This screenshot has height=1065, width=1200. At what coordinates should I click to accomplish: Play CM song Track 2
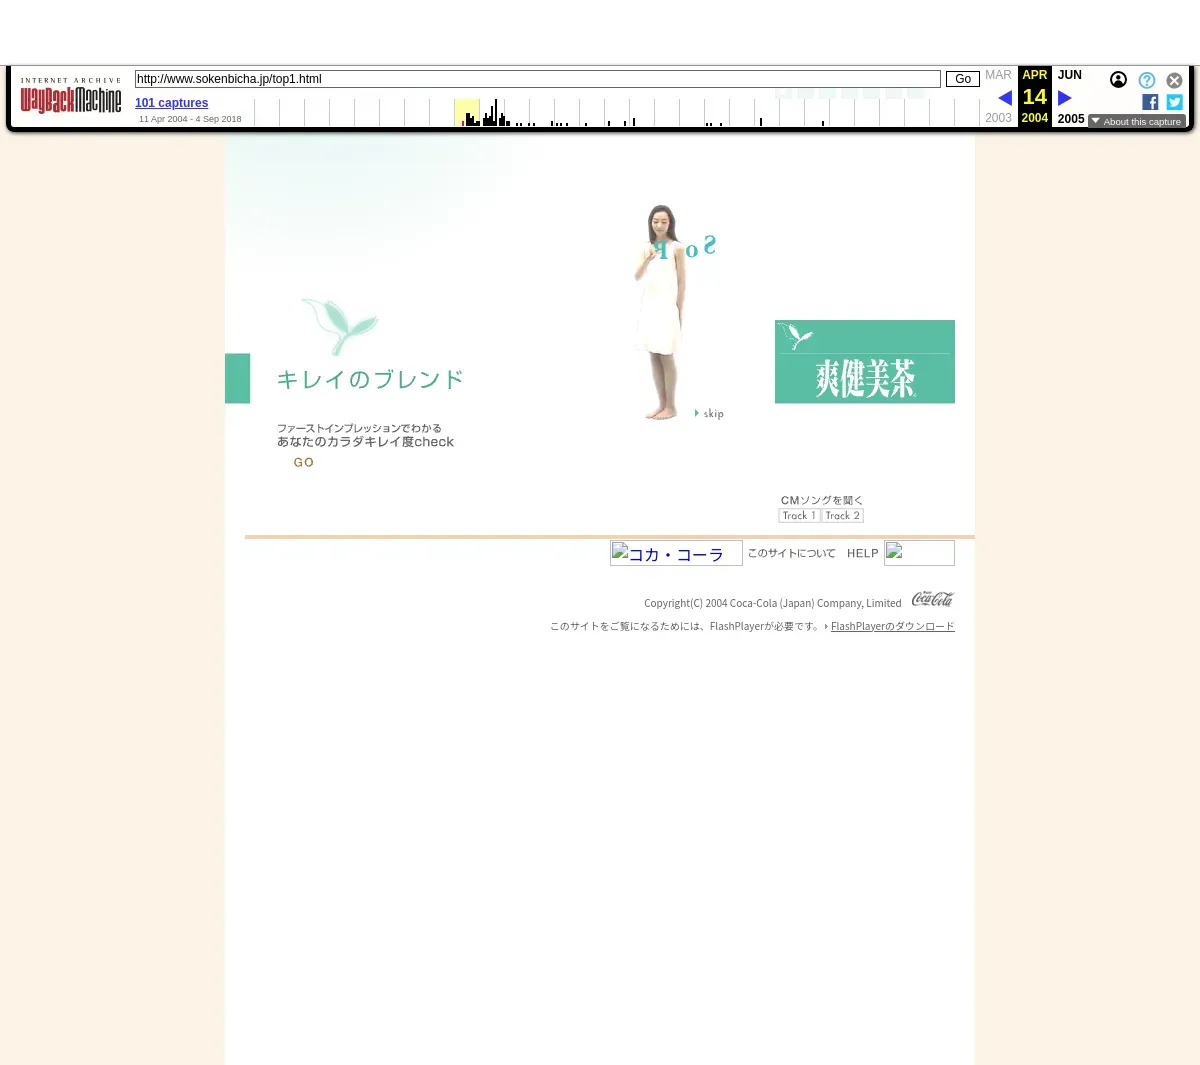(843, 516)
